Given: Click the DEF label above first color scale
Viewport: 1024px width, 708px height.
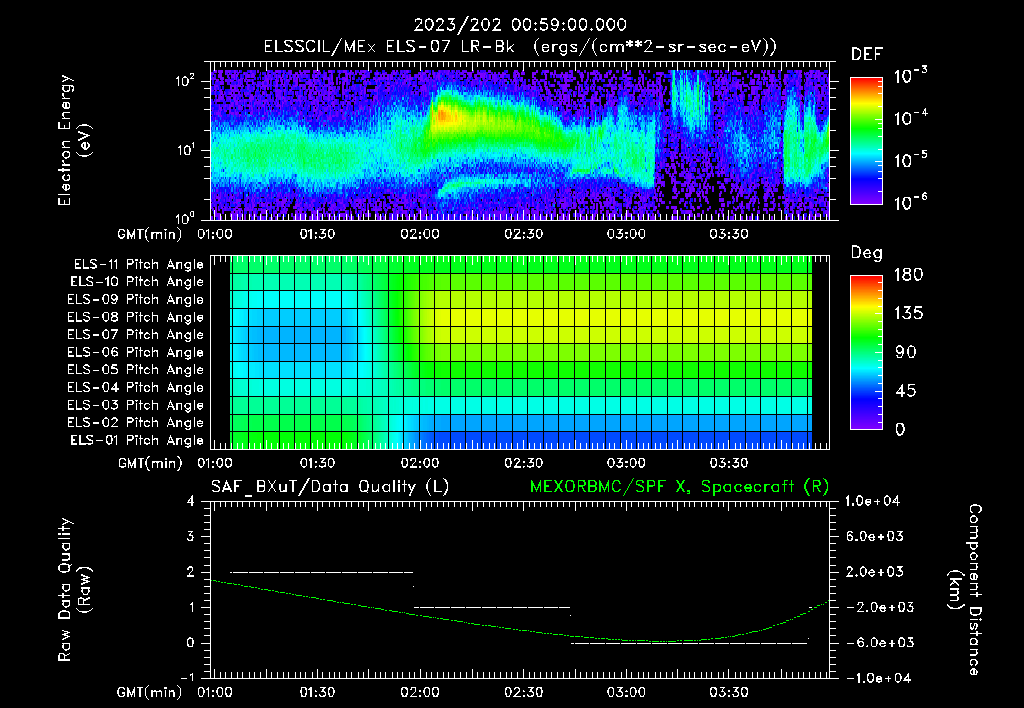Looking at the screenshot, I should [x=867, y=55].
